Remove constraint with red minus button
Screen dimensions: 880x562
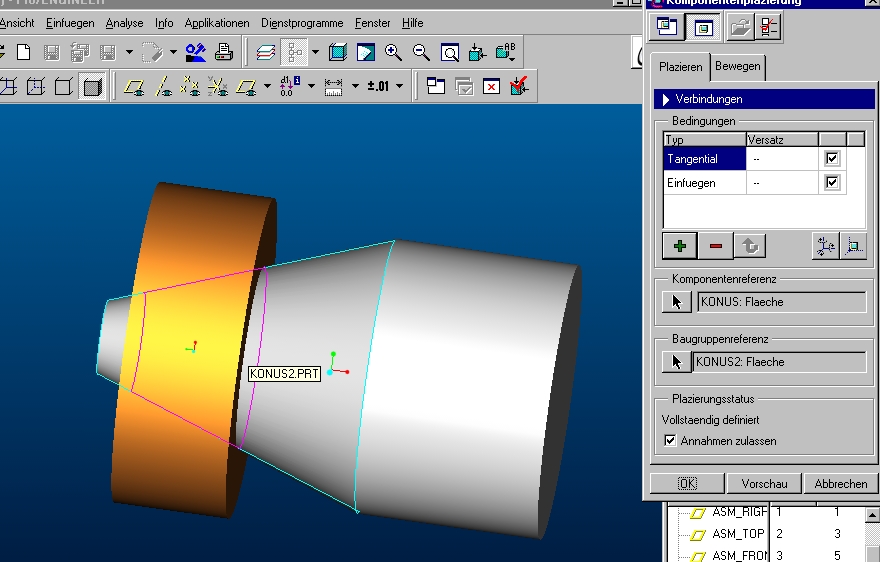715,245
